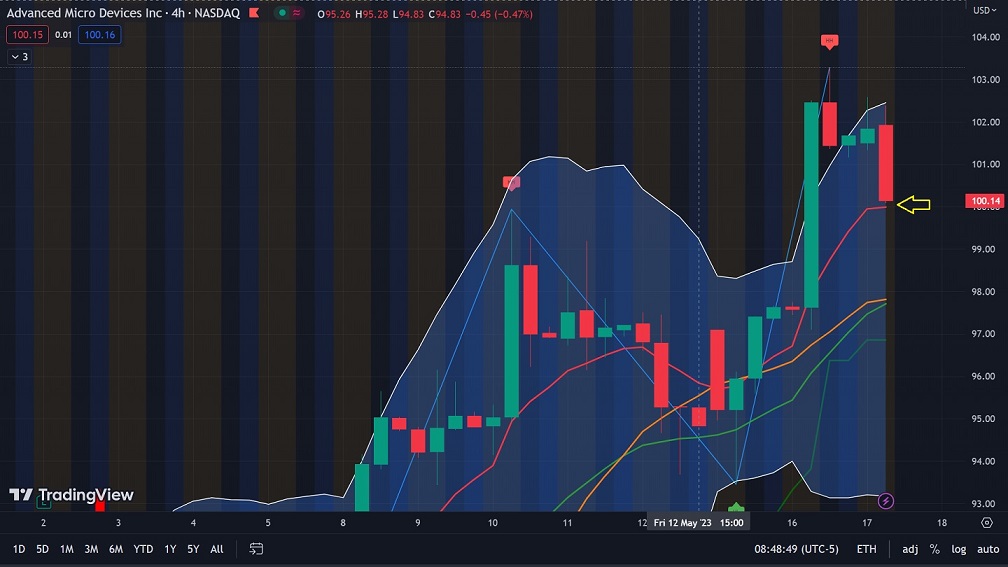Click the red square marker near date 3
The width and height of the screenshot is (1008, 567).
(100, 507)
